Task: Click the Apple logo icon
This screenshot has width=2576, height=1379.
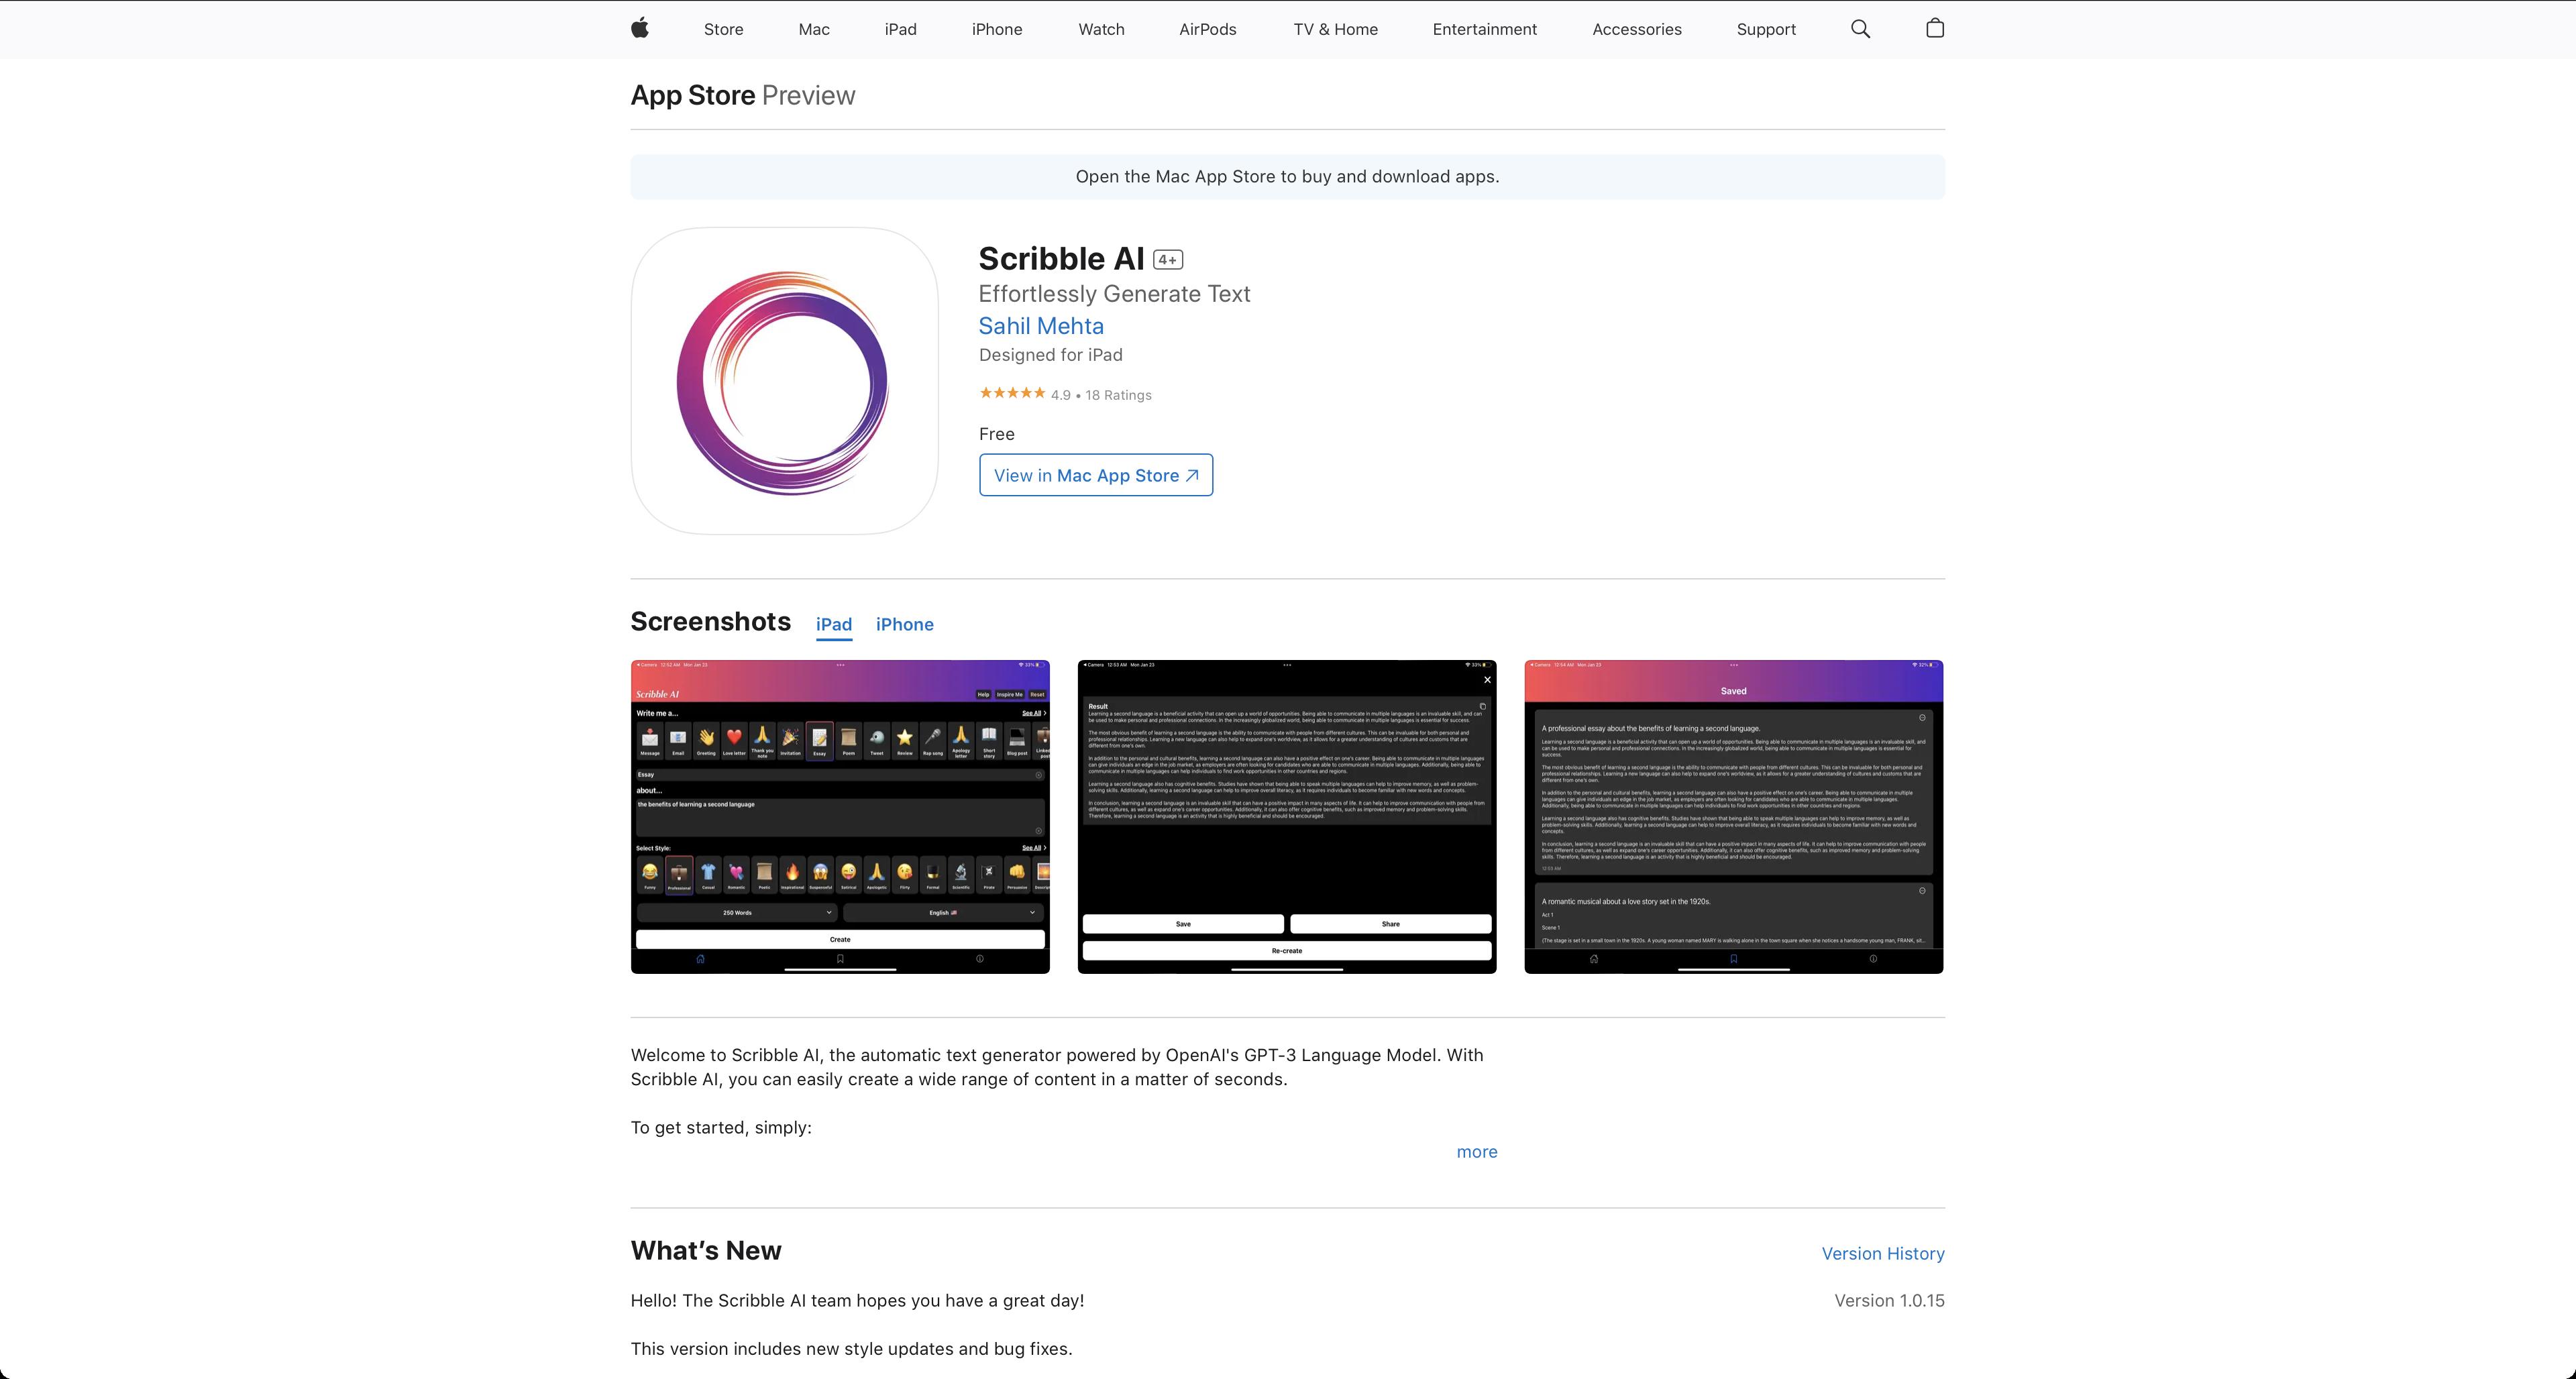Action: [640, 28]
